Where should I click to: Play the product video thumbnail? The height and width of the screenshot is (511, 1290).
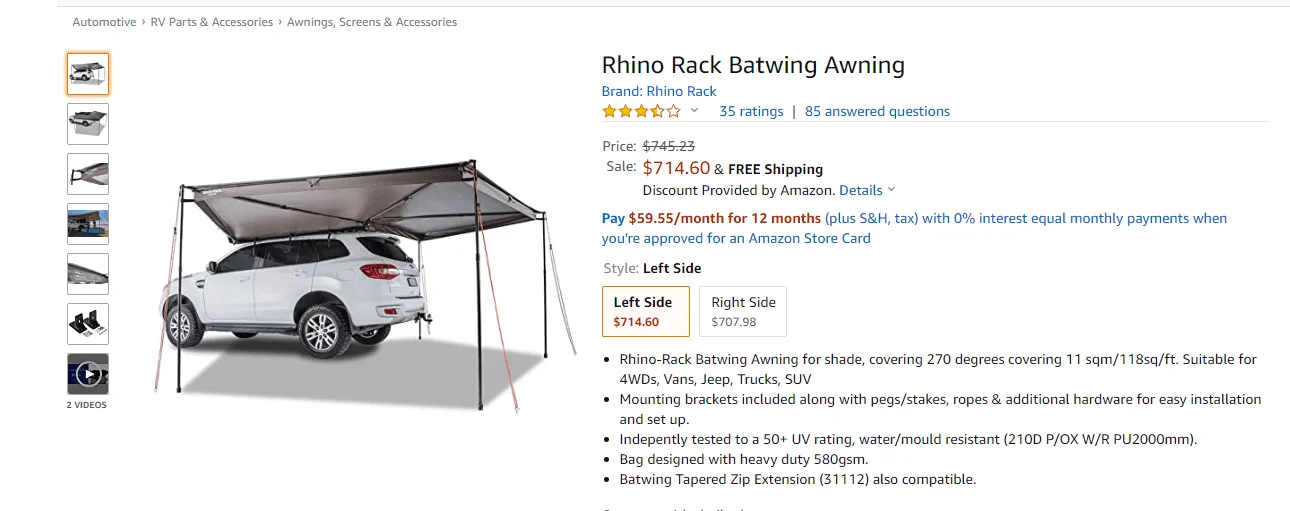[x=88, y=374]
